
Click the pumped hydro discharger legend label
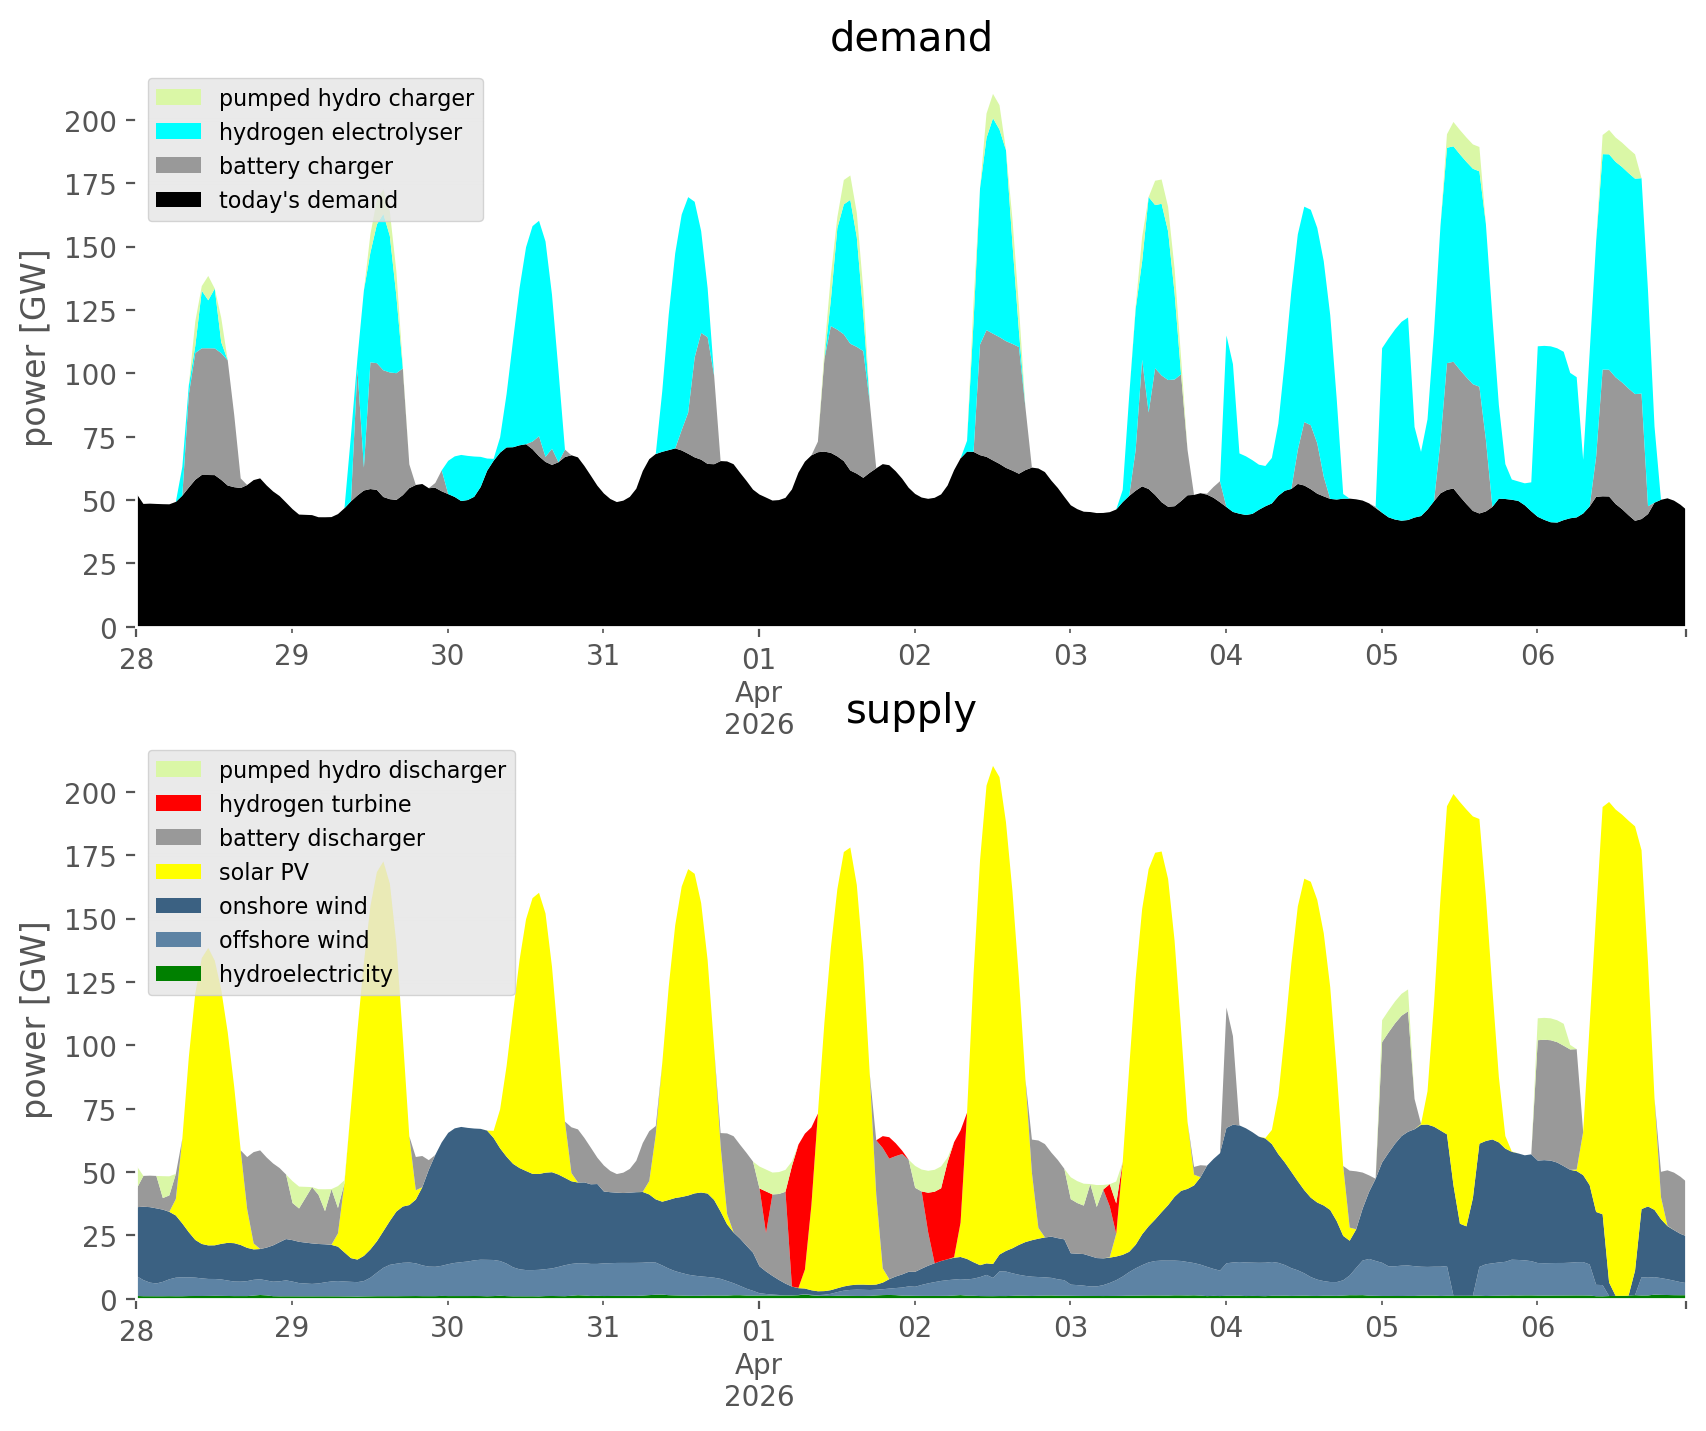[362, 770]
